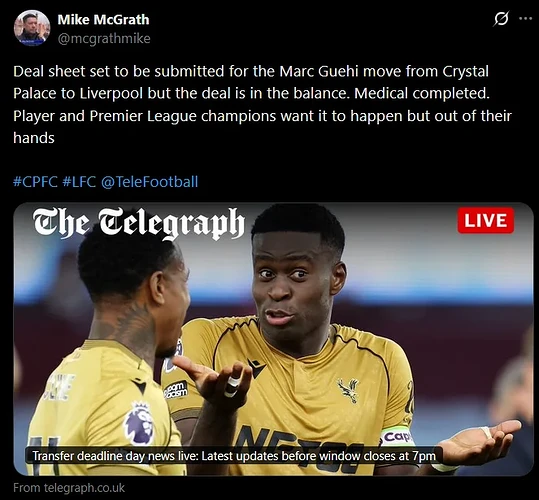The image size is (539, 500).
Task: Open the Telegraph article preview image
Action: 273,339
